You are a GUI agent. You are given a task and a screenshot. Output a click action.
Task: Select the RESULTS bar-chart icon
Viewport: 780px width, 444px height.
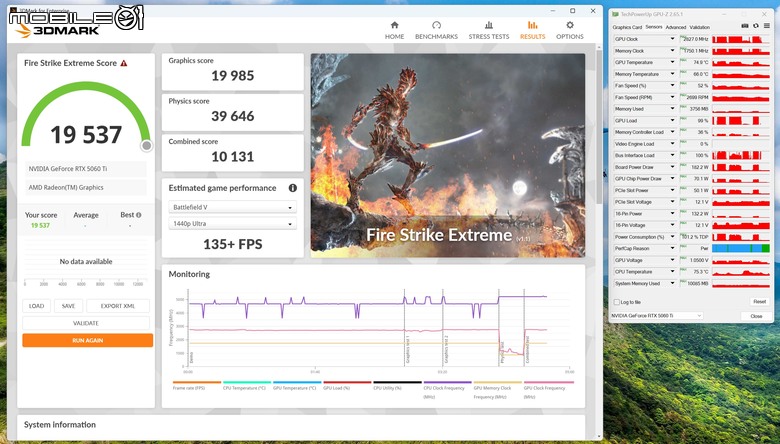532,25
